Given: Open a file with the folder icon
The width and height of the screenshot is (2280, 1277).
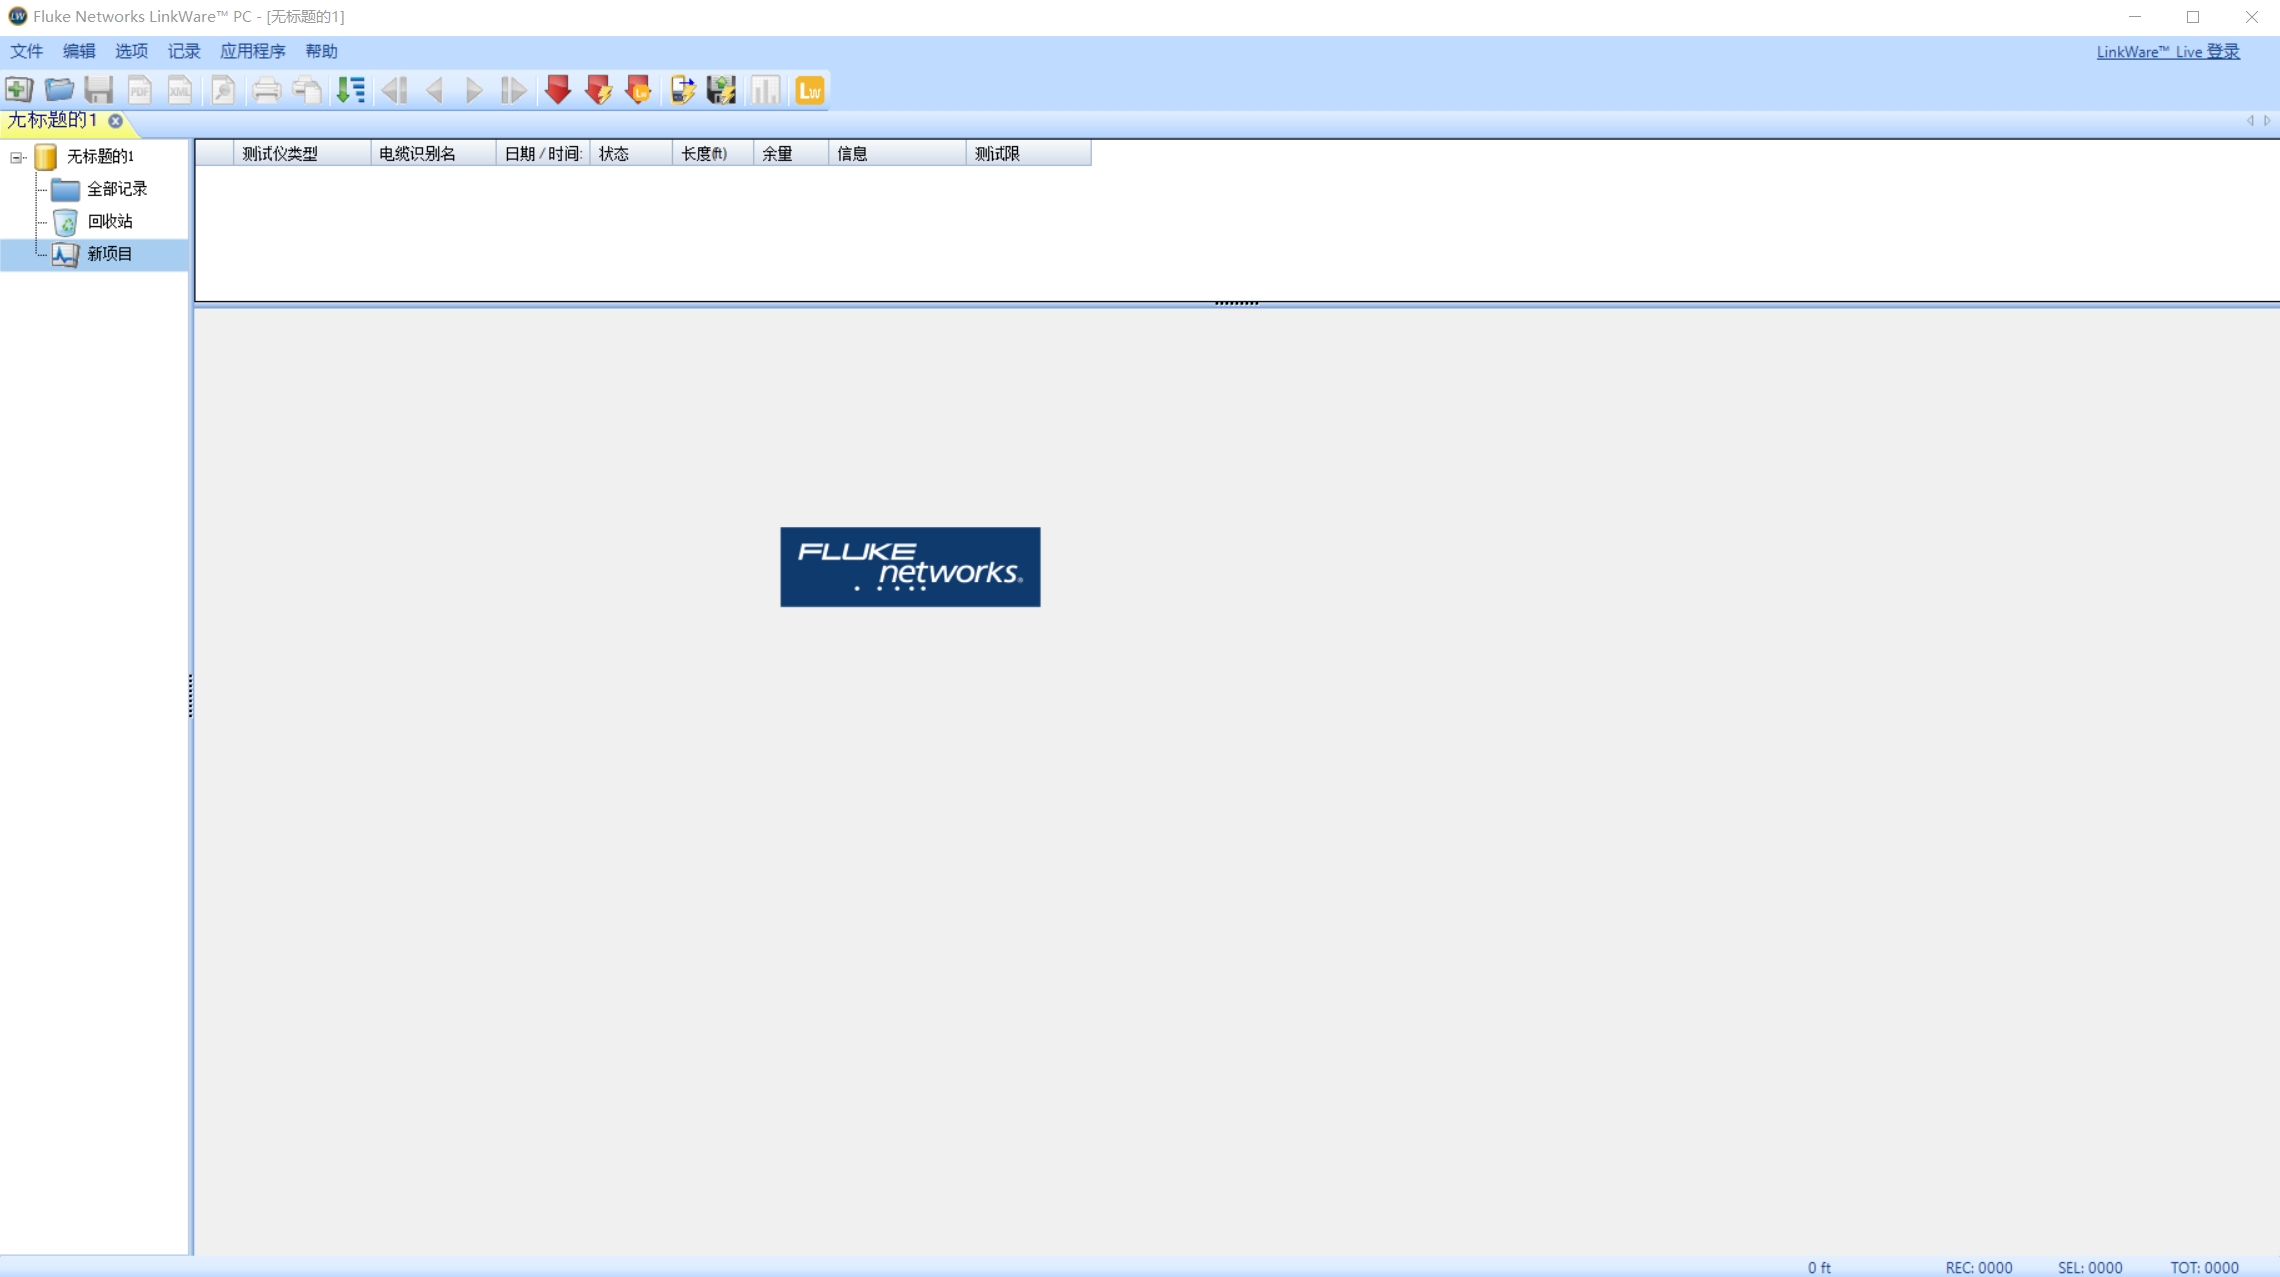Looking at the screenshot, I should click(x=59, y=90).
